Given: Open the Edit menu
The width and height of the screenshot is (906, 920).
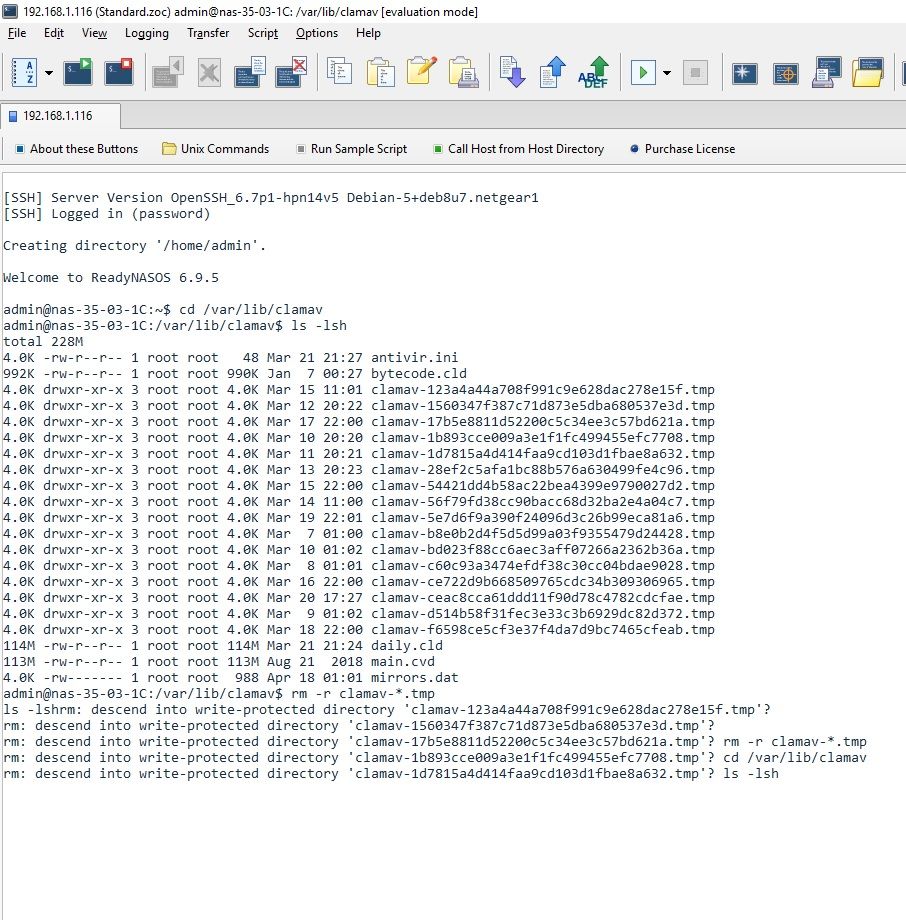Looking at the screenshot, I should click(x=53, y=33).
